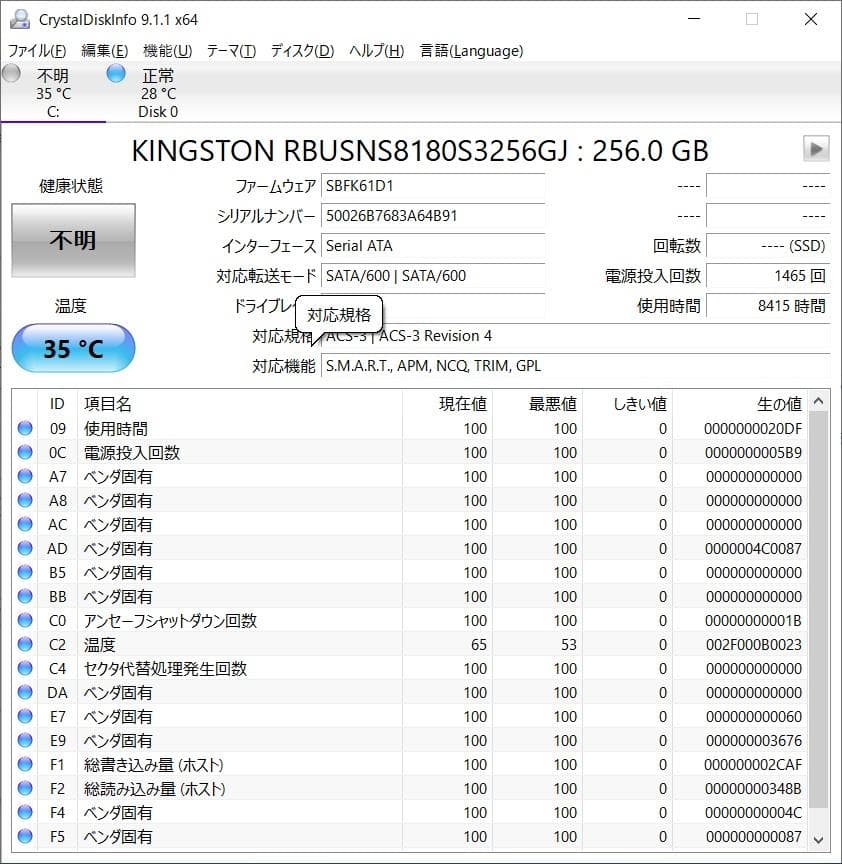Screen dimensions: 842x864
Task: Click the blue 35 °C temperature gauge
Action: 73,347
